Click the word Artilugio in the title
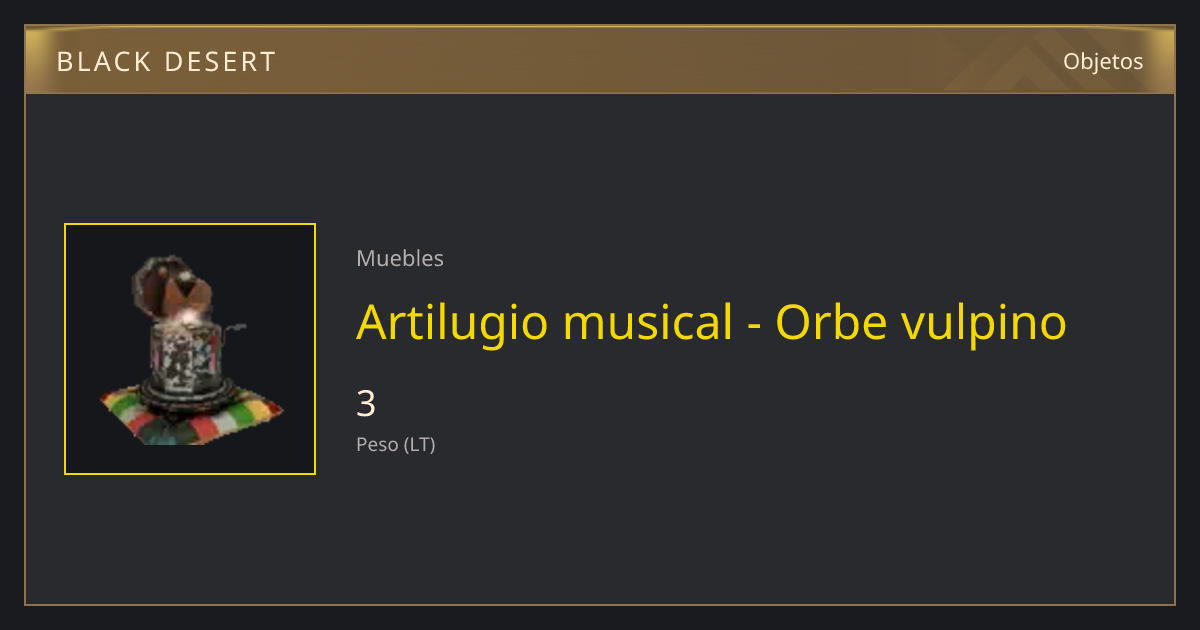This screenshot has width=1200, height=630. click(452, 322)
